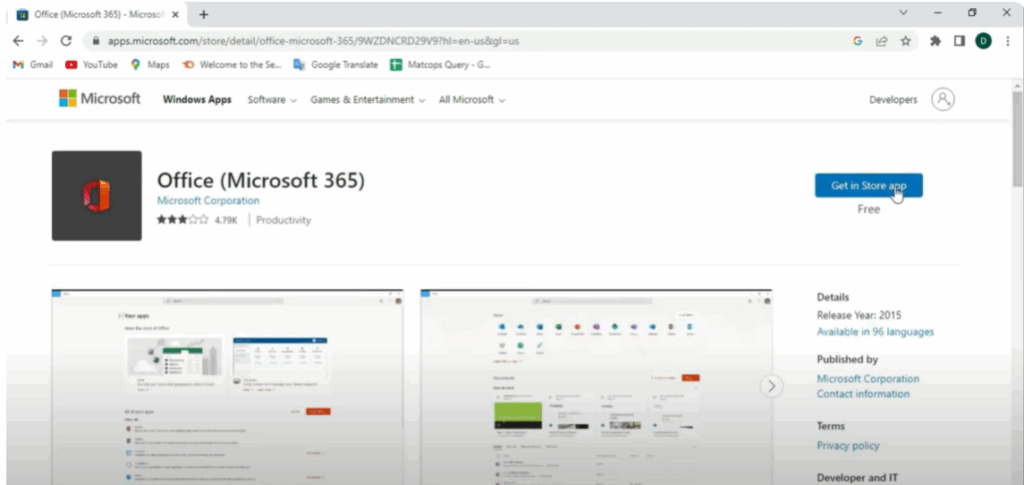Go back to previous page
The height and width of the screenshot is (485, 1024).
click(18, 40)
